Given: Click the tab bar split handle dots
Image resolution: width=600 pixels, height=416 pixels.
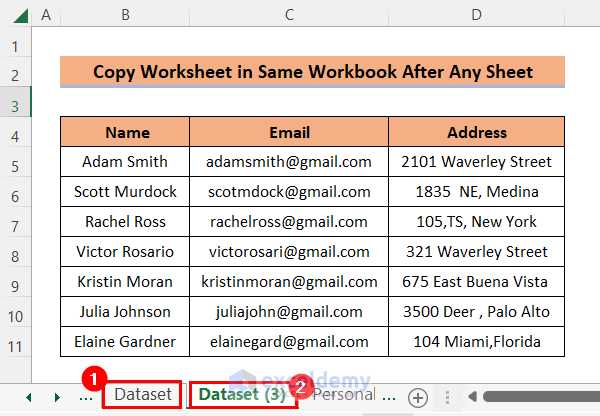Looking at the screenshot, I should (x=447, y=397).
